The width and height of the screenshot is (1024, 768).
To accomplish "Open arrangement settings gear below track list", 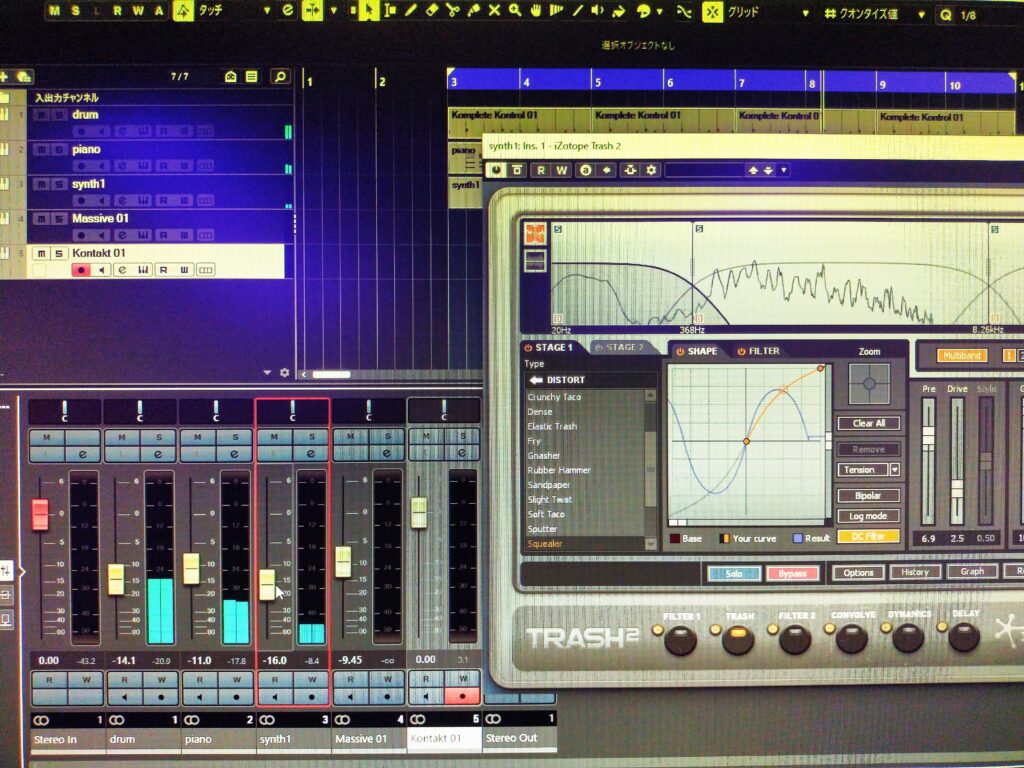I will point(285,372).
